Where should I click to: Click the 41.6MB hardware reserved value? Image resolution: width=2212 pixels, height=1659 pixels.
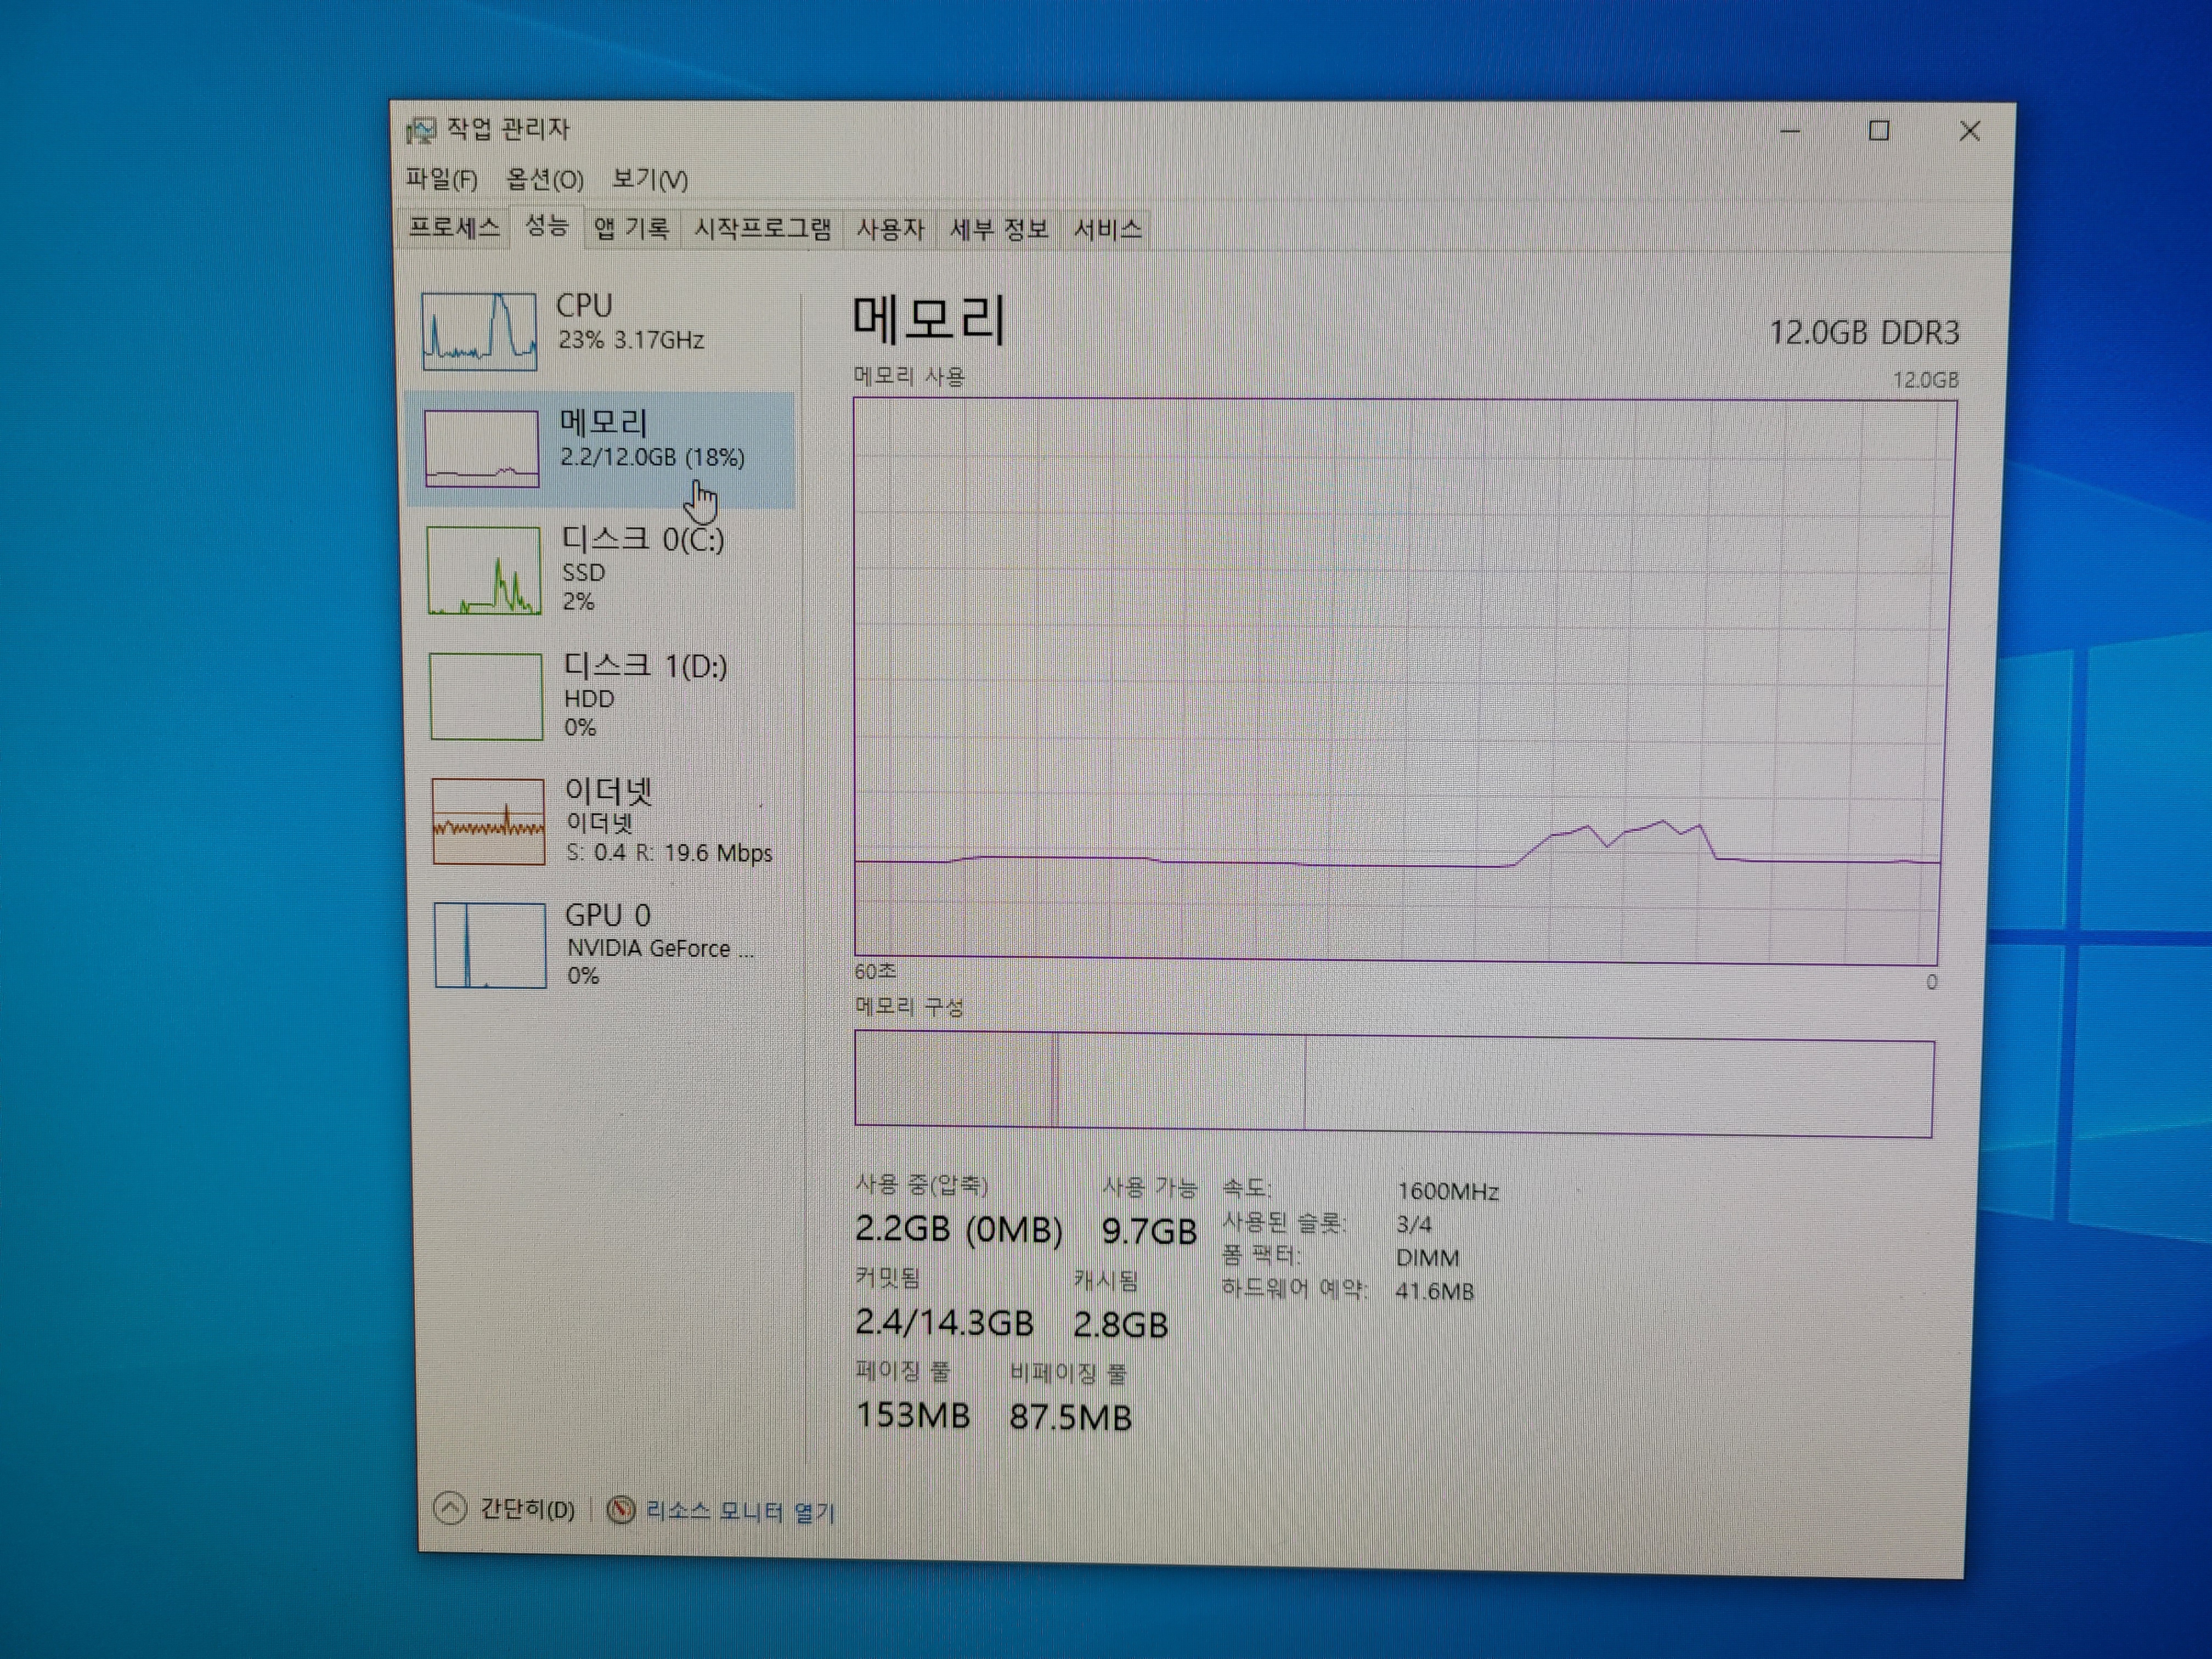pyautogui.click(x=1434, y=1291)
